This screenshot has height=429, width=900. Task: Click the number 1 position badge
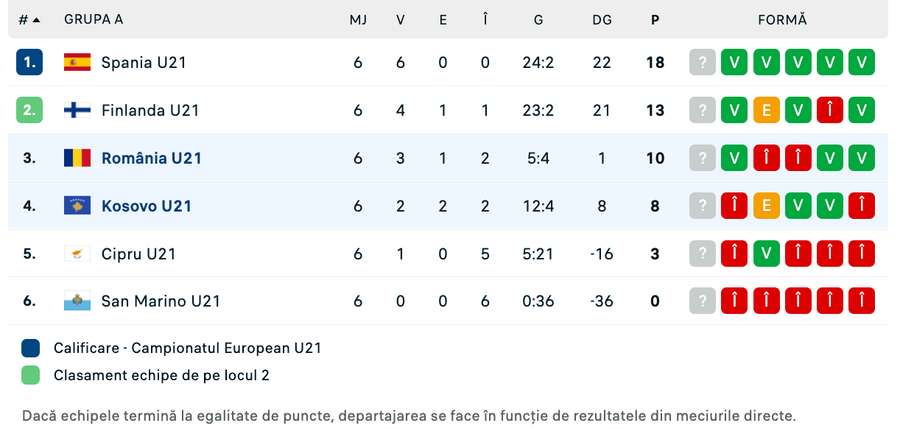coord(30,62)
